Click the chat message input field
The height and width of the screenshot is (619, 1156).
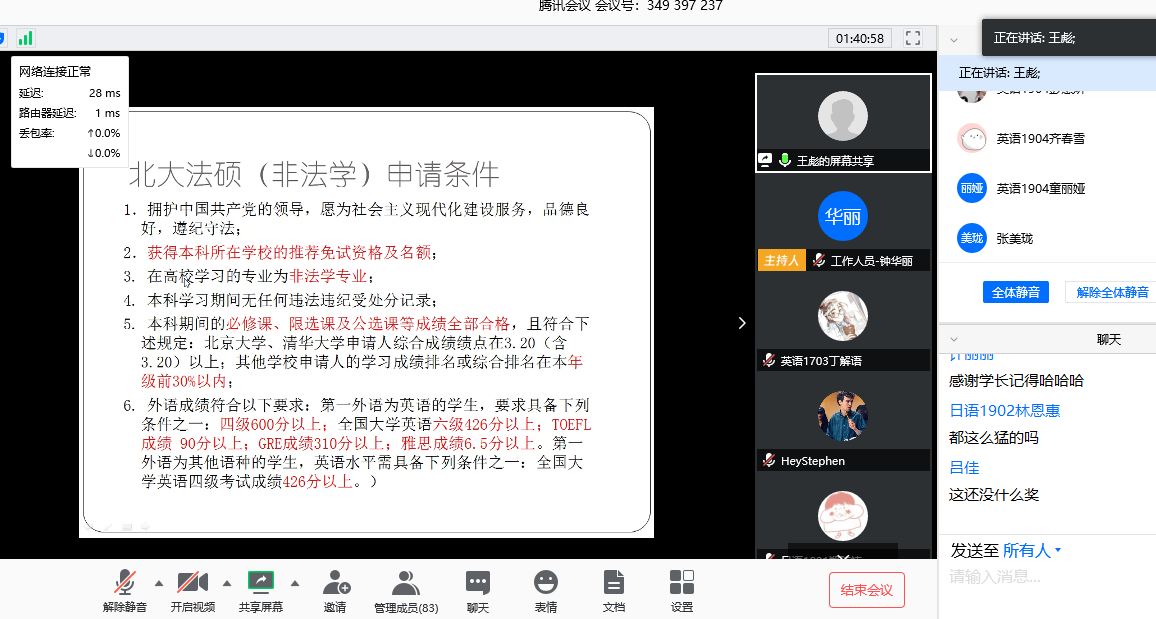(1045, 577)
